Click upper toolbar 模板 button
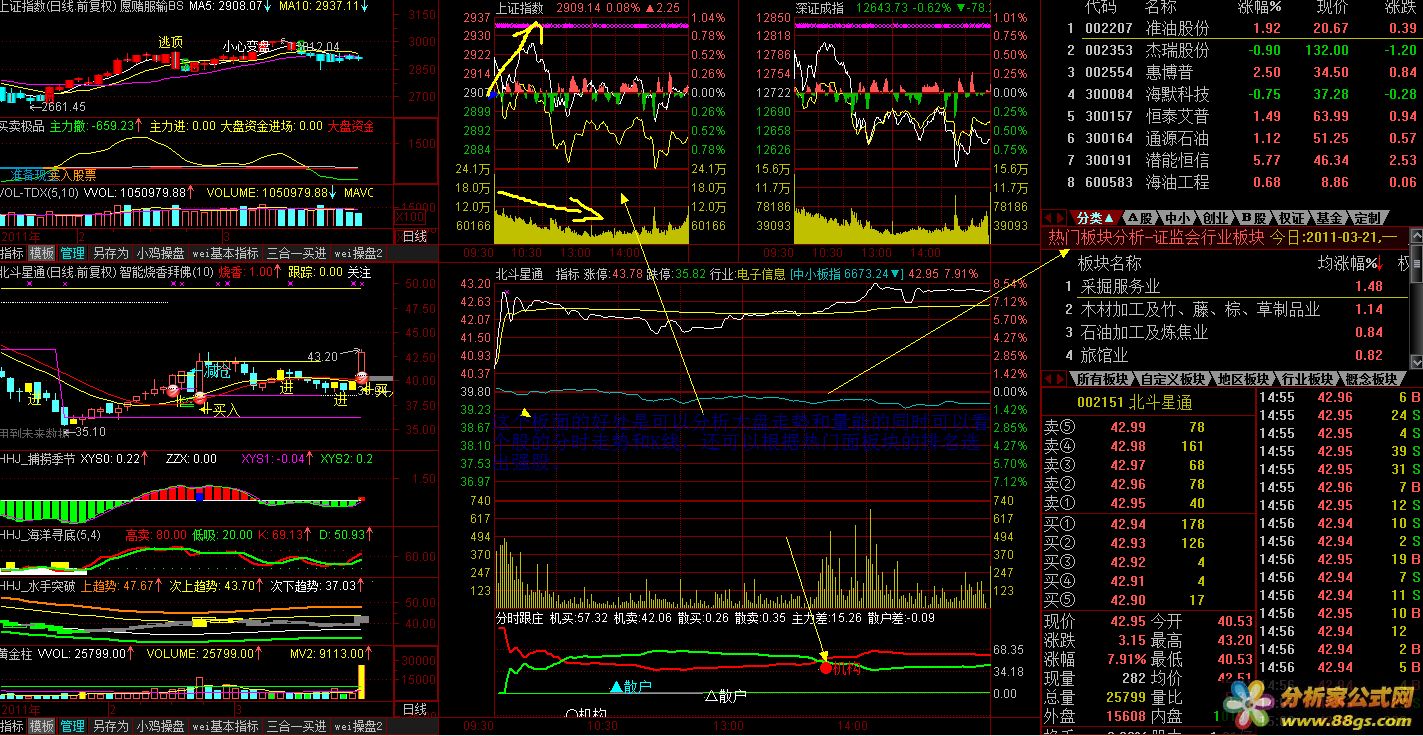 [41, 253]
